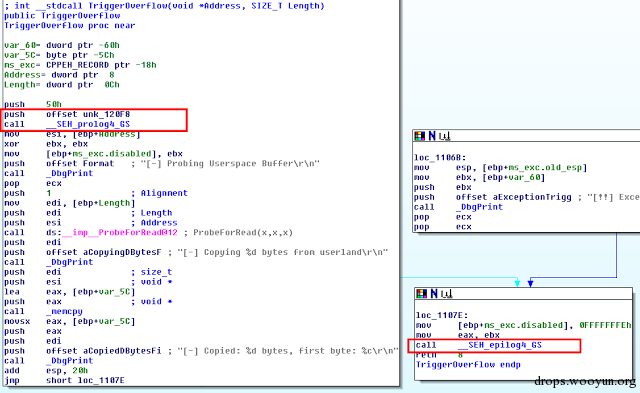Click the 'mov esi, [ebp+Address]' instruction
Screen dimensions: 640x393
[72, 134]
